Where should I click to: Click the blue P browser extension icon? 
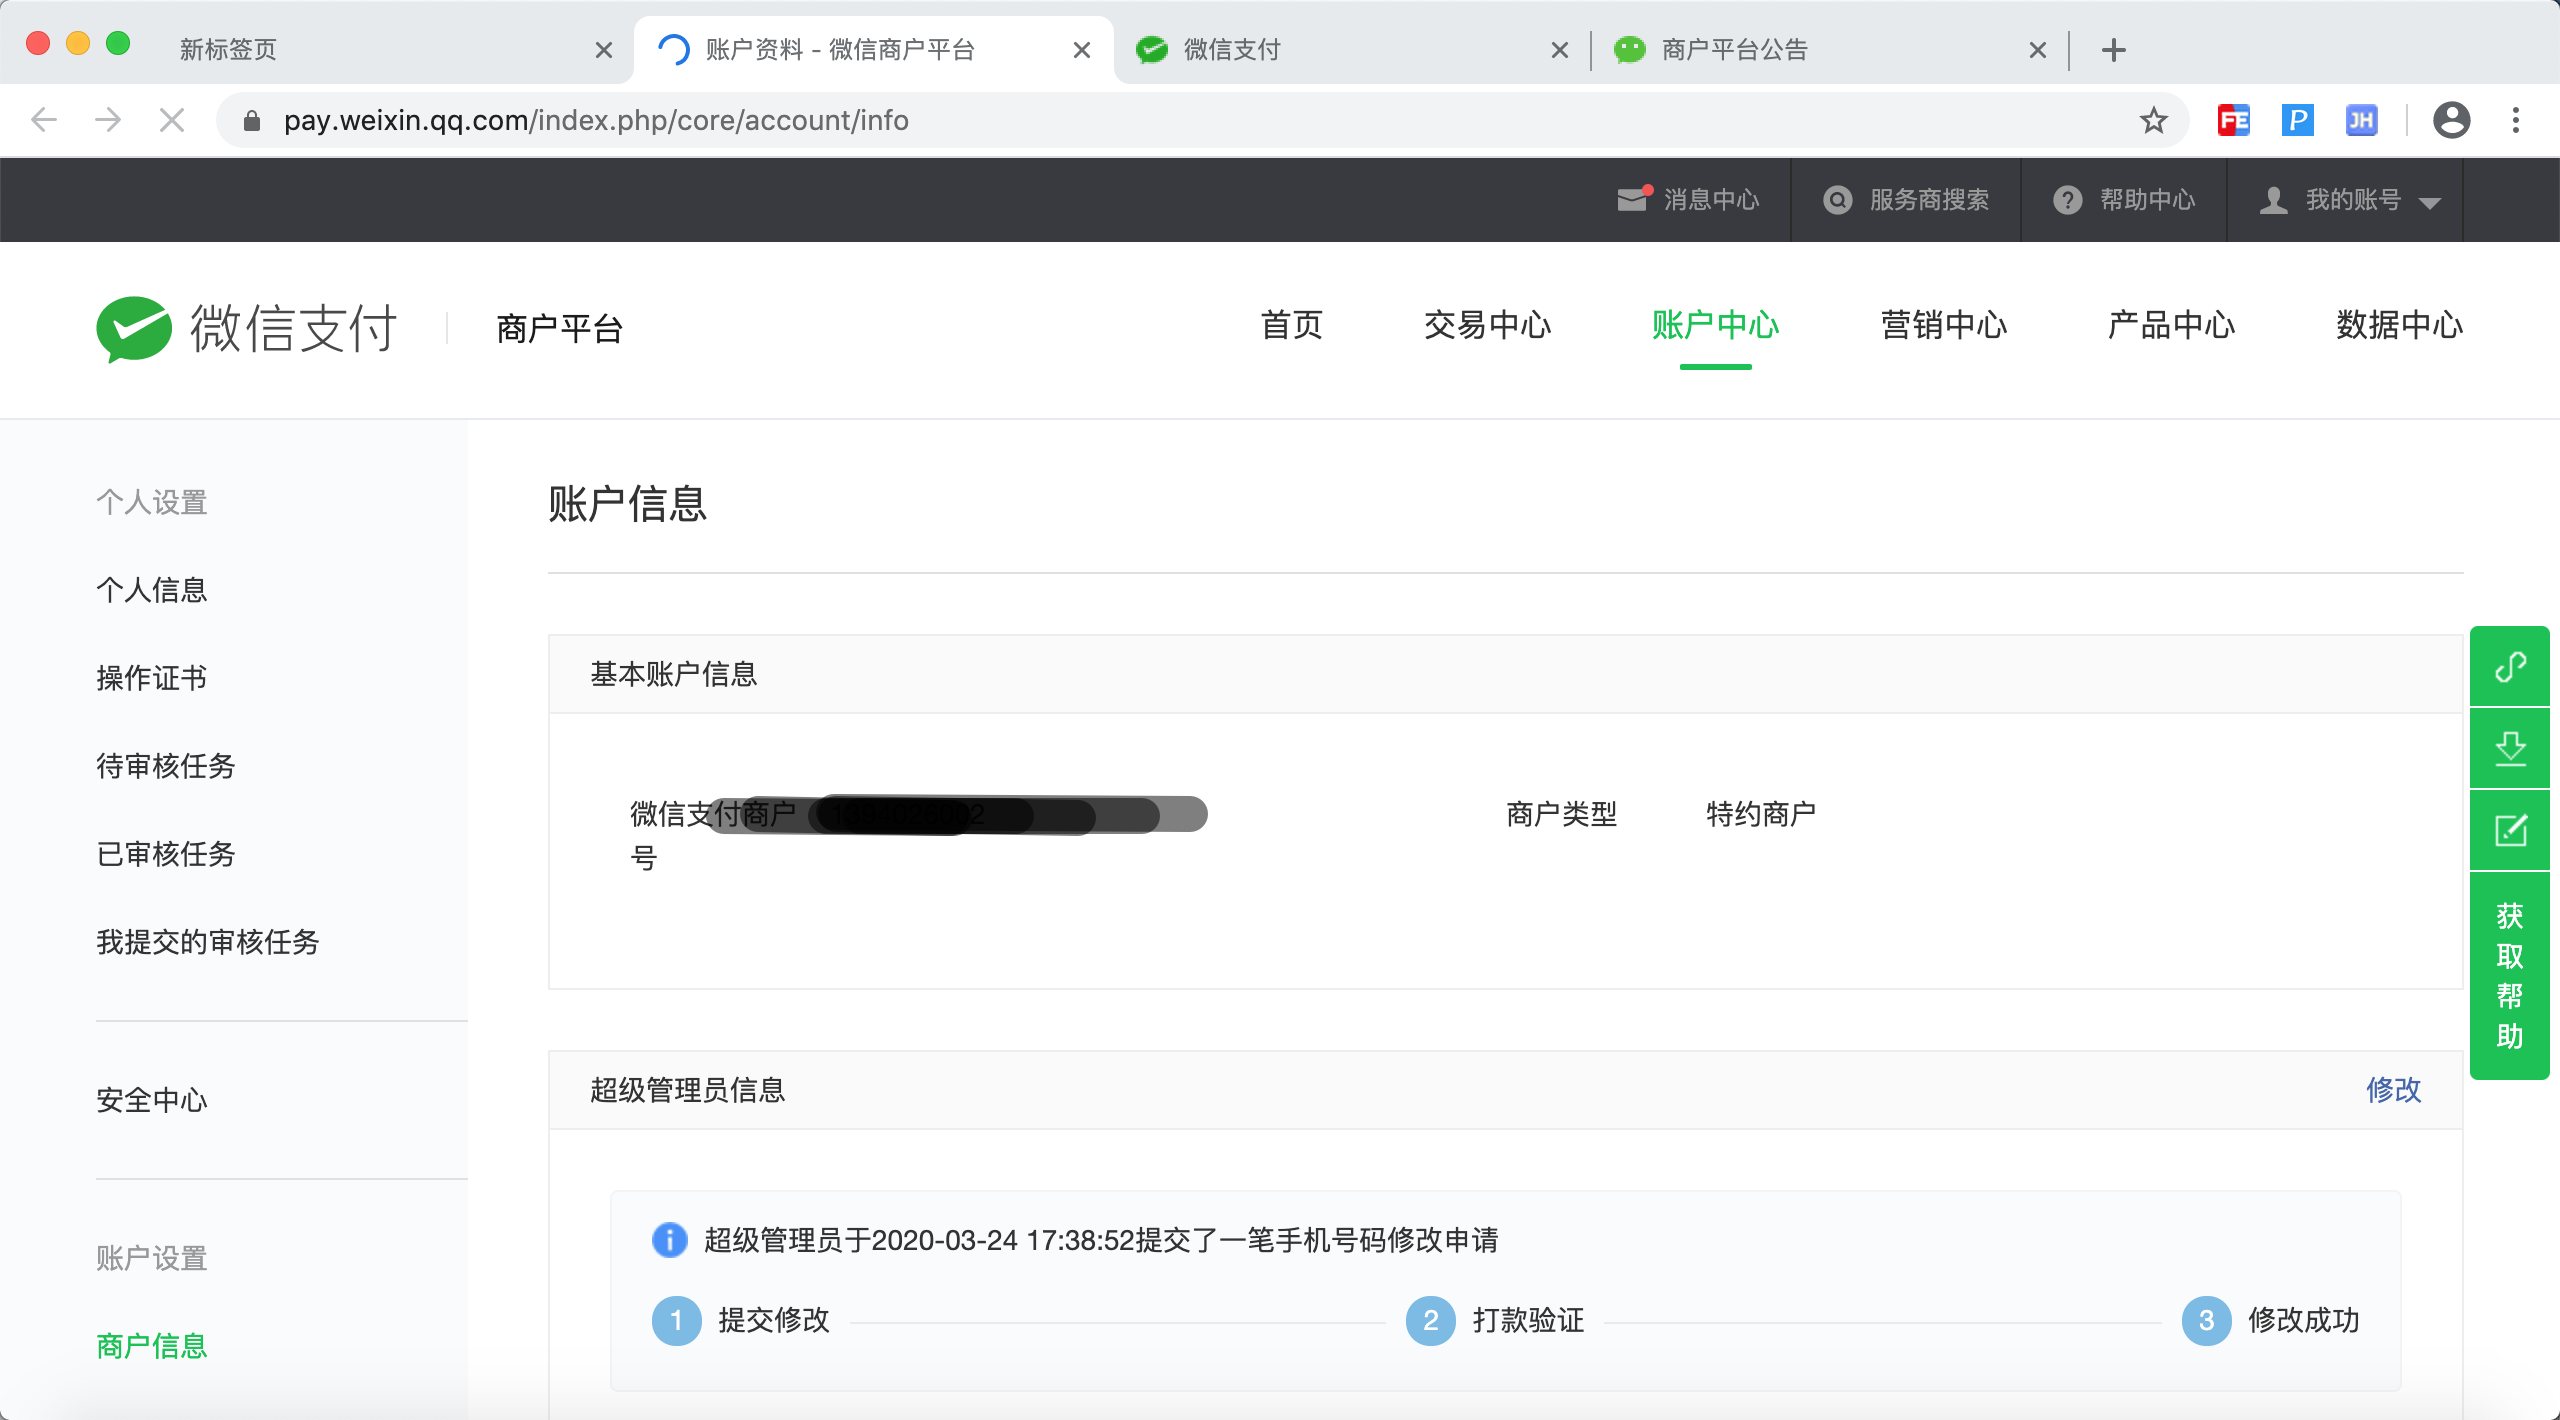2297,121
